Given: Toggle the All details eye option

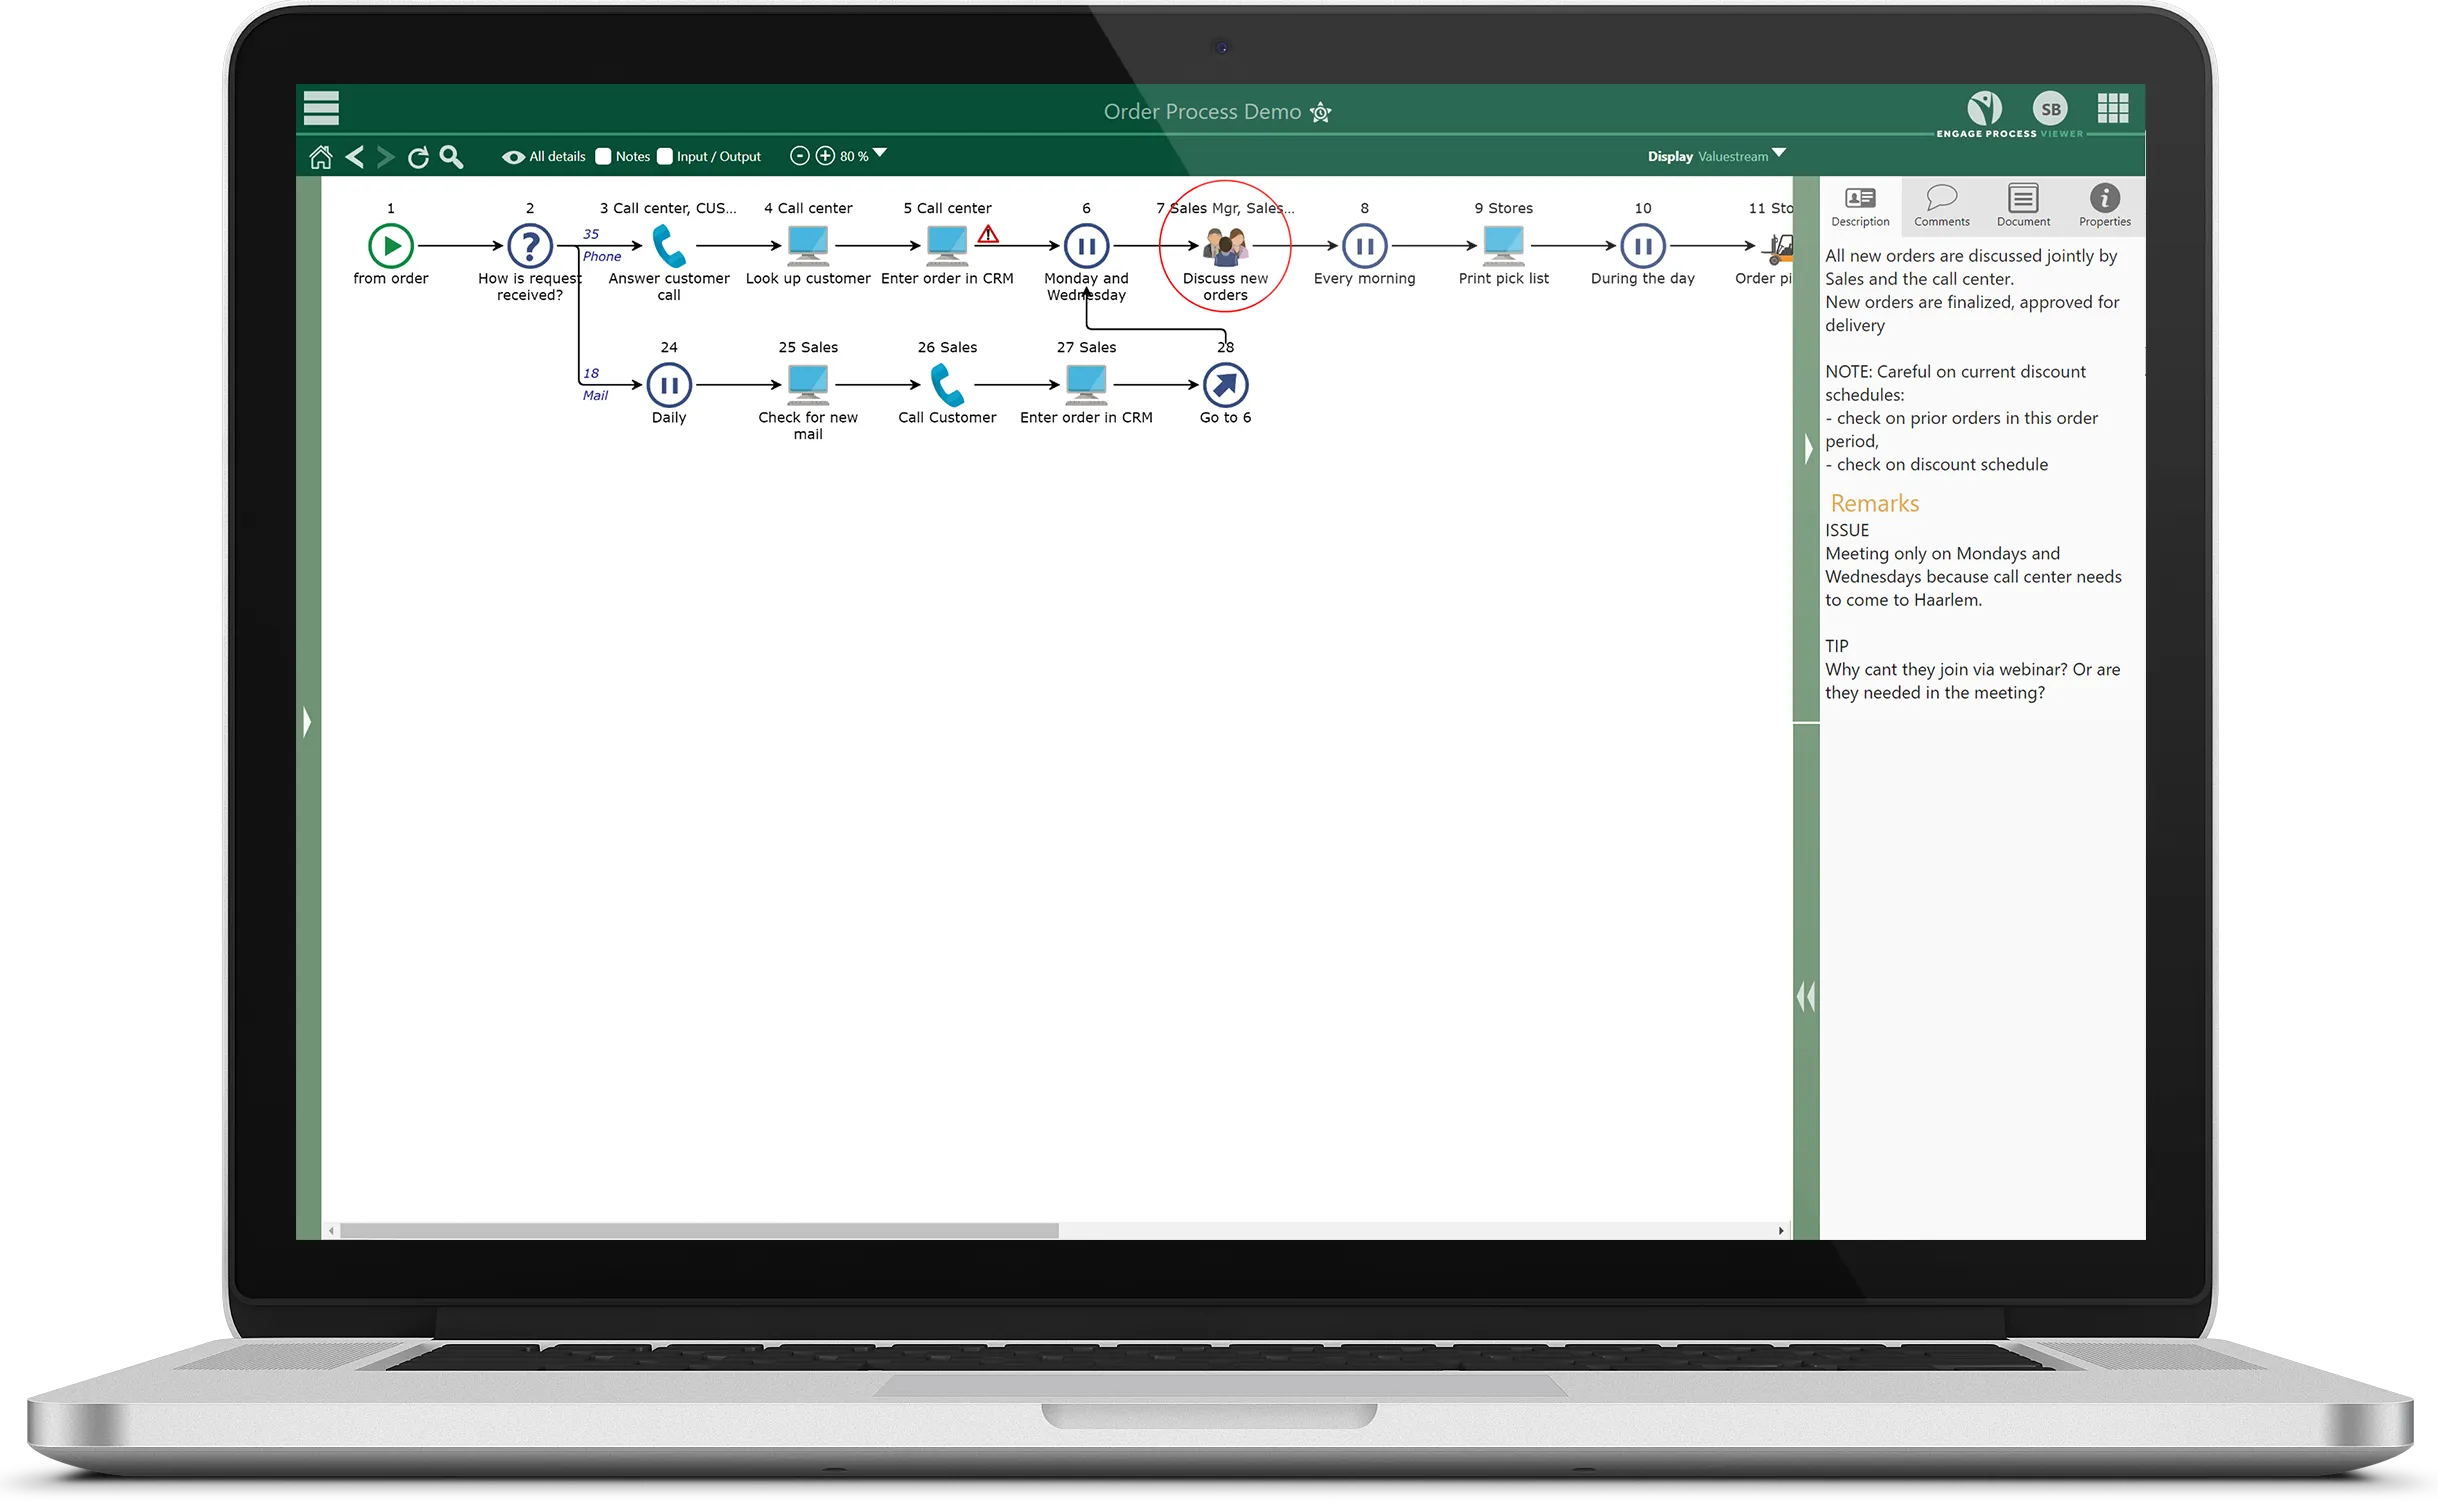Looking at the screenshot, I should [x=513, y=157].
